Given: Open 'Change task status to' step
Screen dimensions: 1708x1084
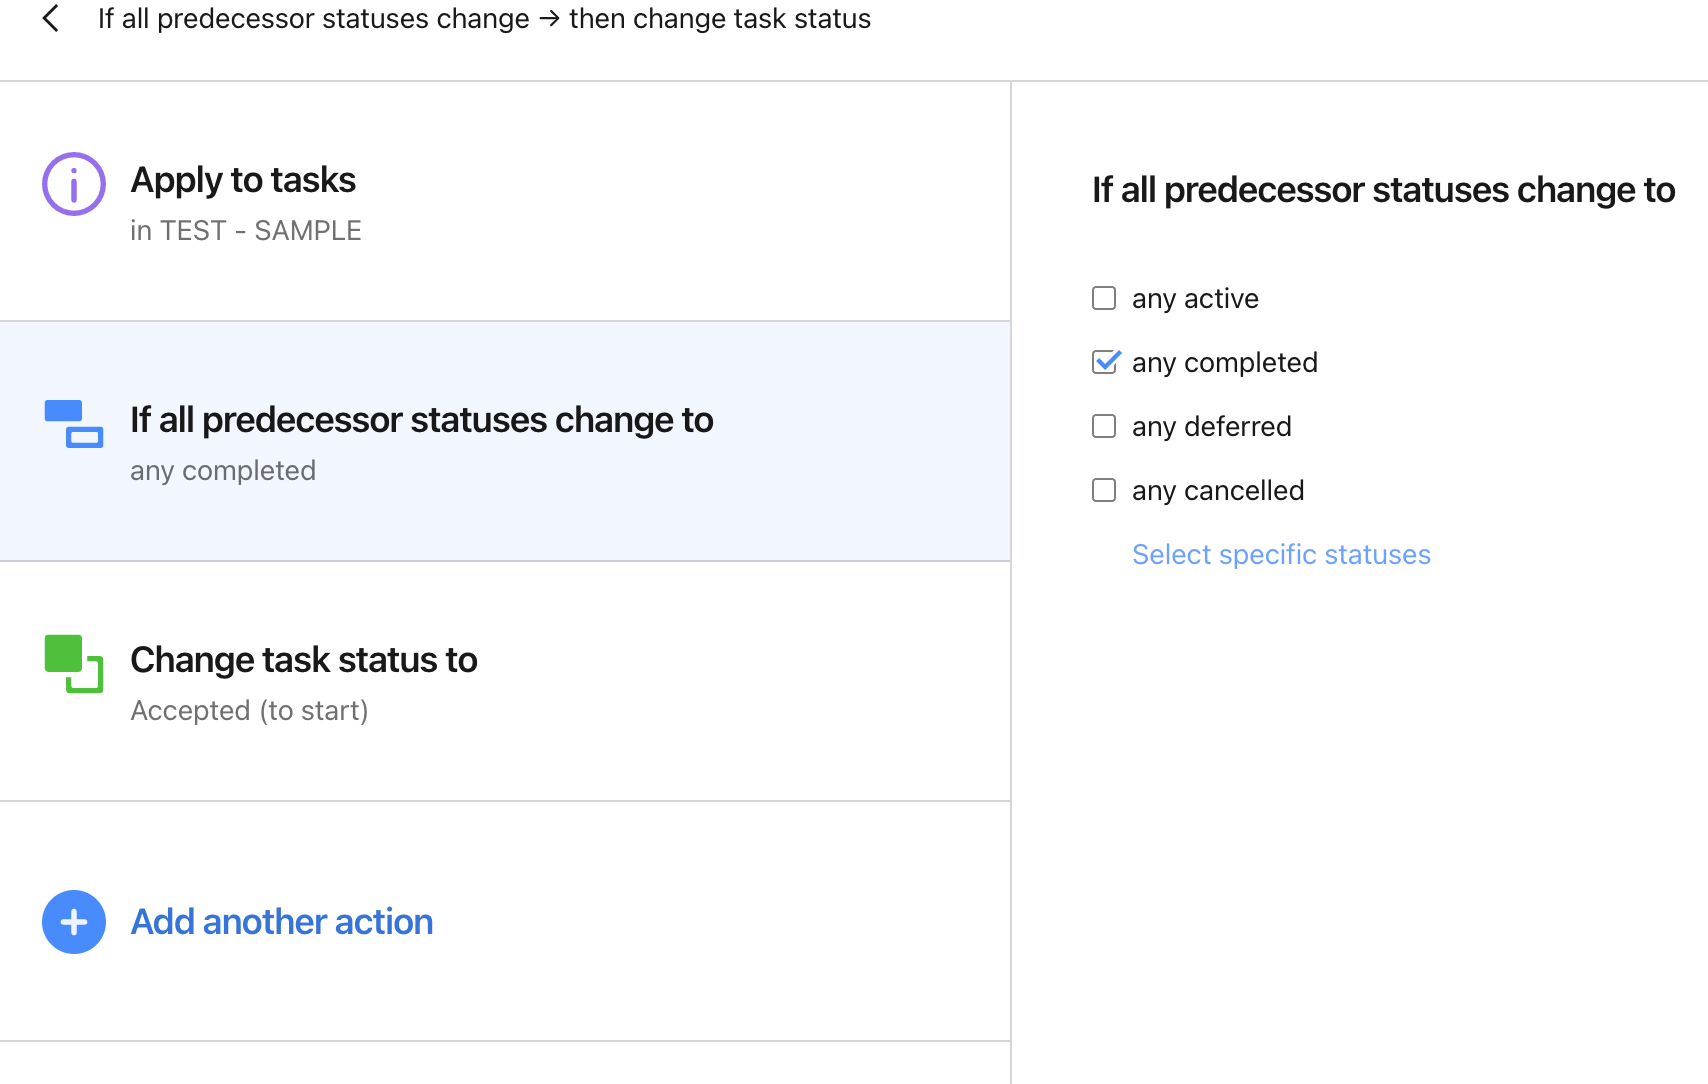Looking at the screenshot, I should pos(303,660).
